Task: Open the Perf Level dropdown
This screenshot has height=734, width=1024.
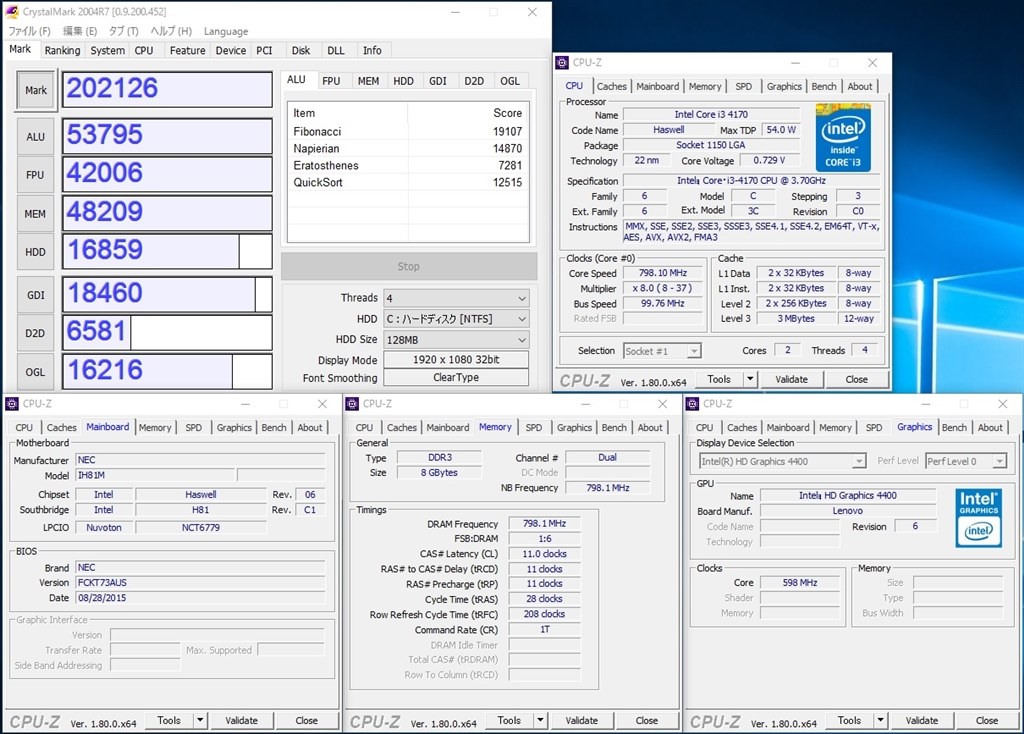Action: (x=966, y=461)
